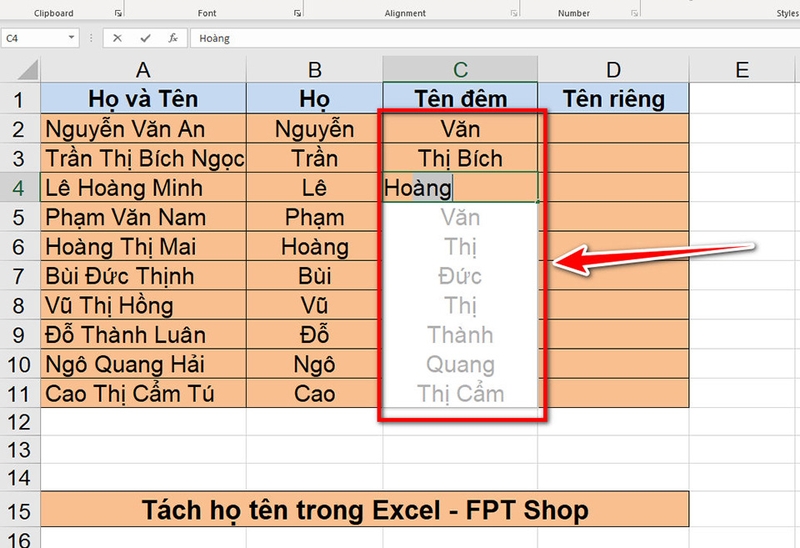Select cell 'Trần' in column B
The height and width of the screenshot is (548, 800).
[315, 158]
